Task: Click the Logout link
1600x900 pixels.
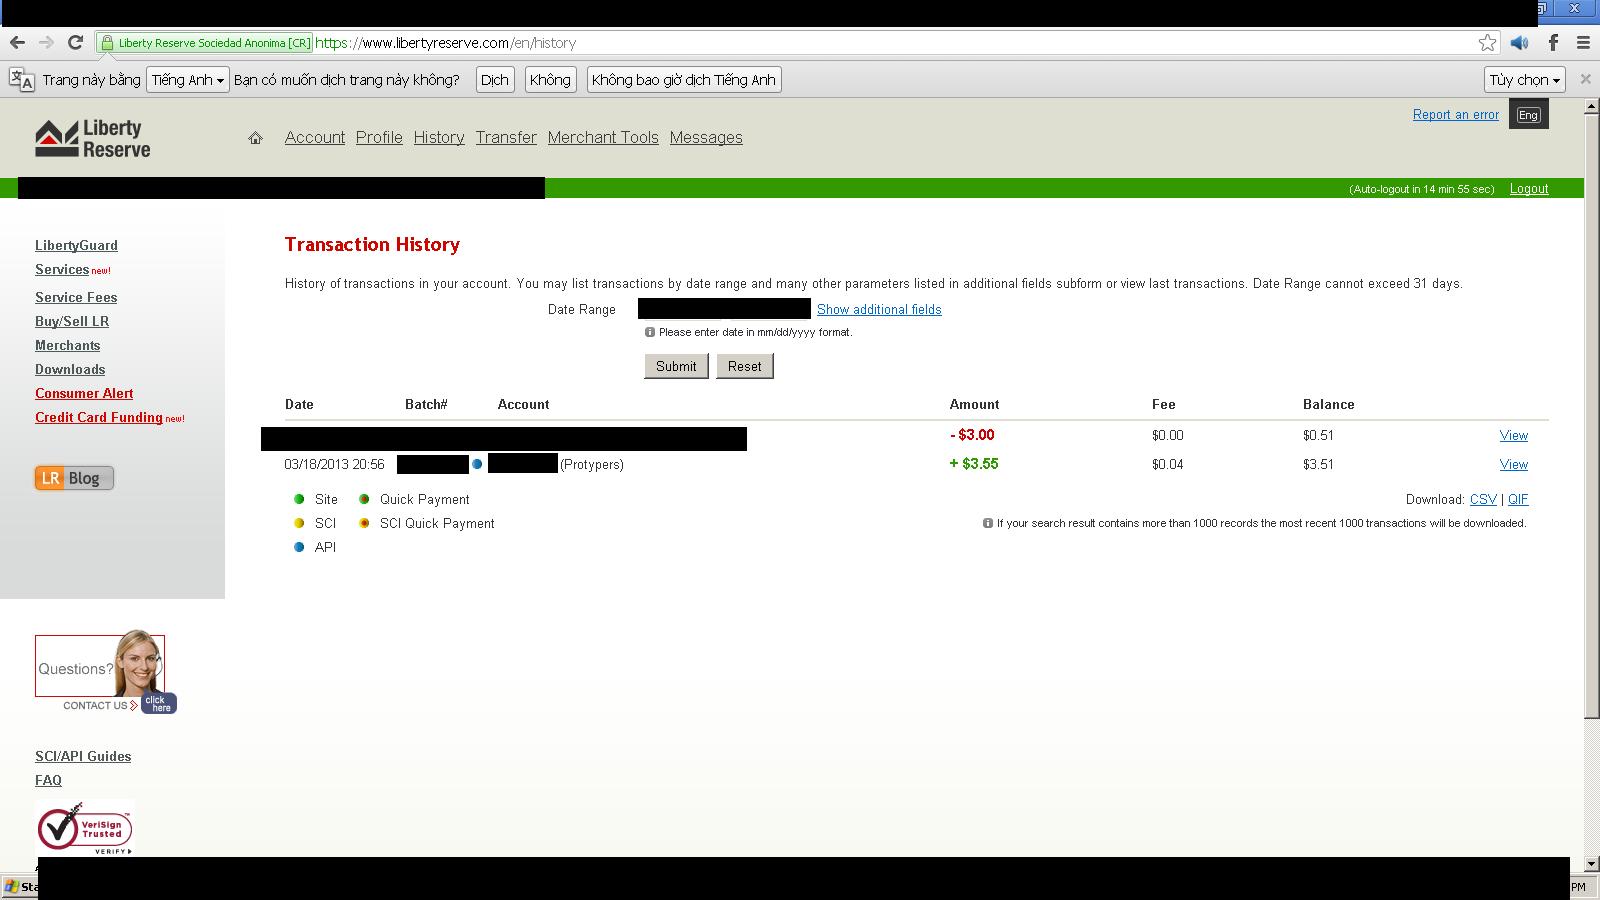Action: [1529, 189]
